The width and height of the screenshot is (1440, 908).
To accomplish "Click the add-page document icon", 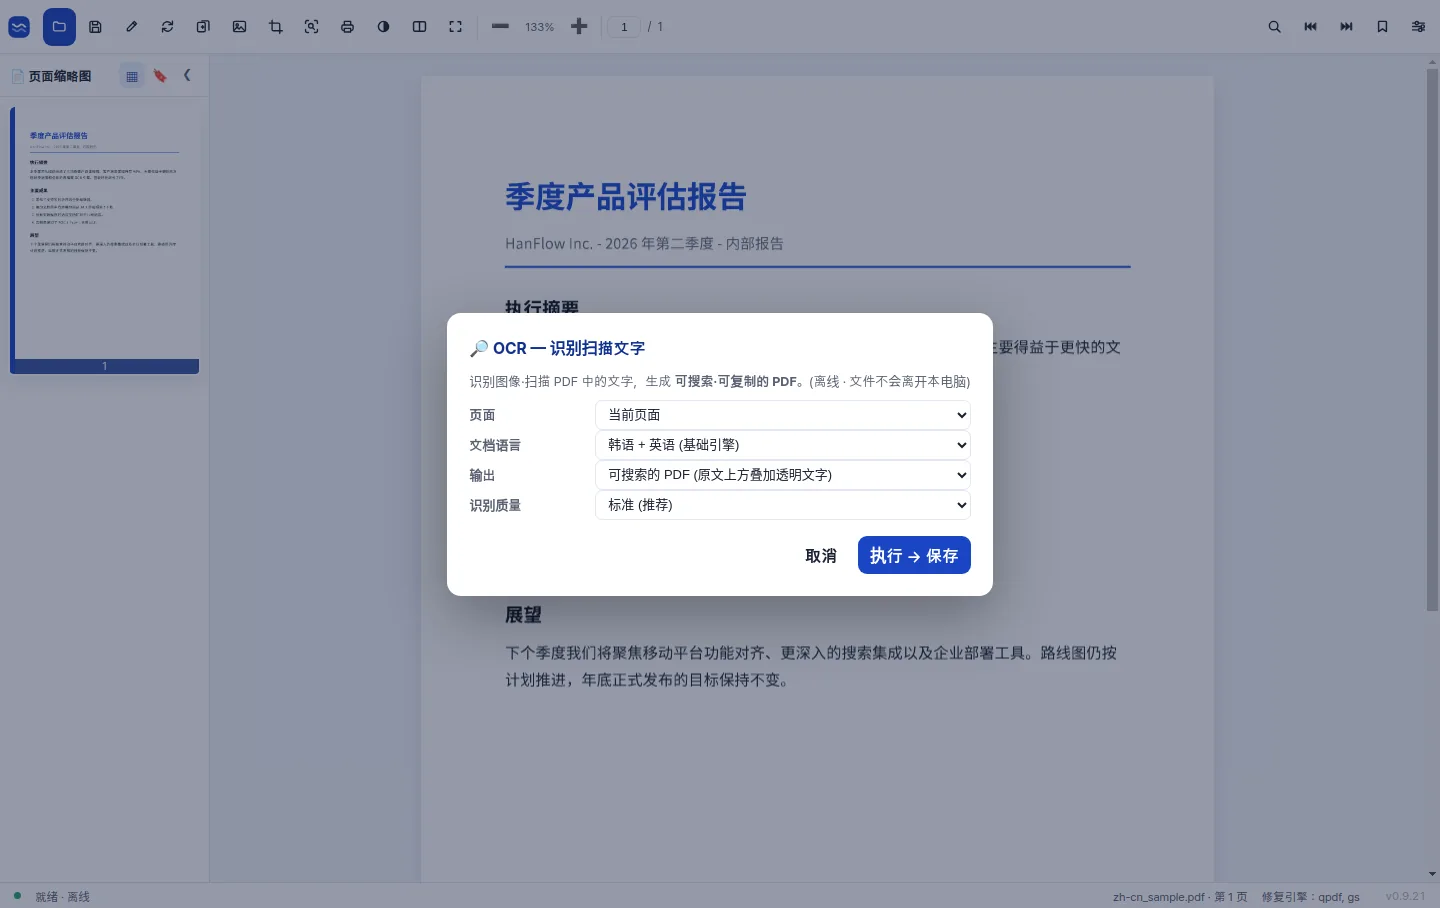I will pos(203,27).
